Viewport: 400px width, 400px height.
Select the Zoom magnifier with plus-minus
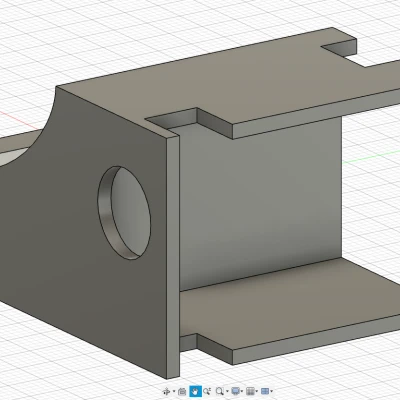pos(207,391)
